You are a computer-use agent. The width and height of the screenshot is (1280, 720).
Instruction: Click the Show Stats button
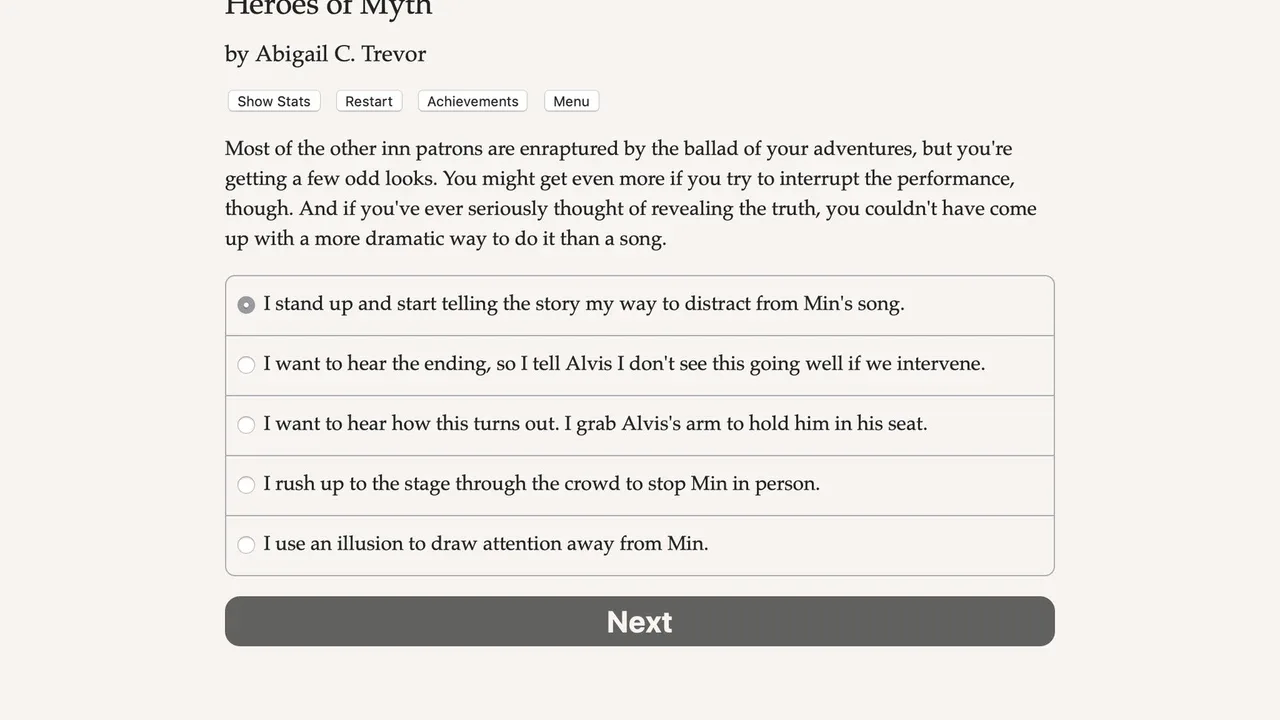coord(274,101)
